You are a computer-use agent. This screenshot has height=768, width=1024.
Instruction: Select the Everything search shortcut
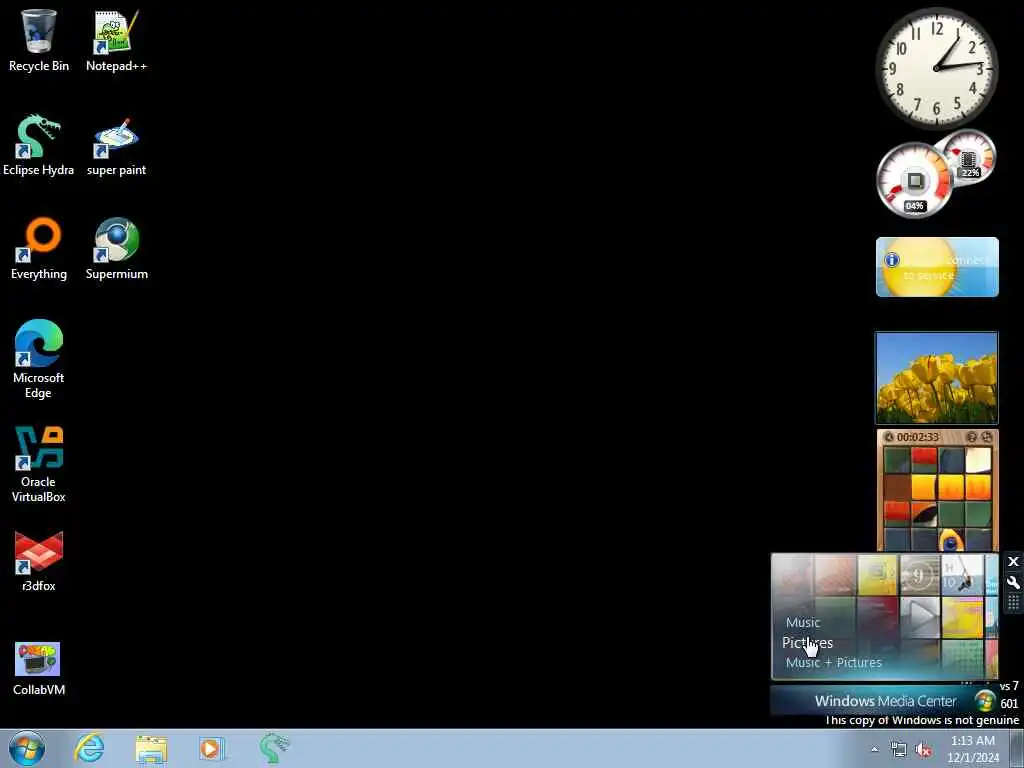(39, 249)
